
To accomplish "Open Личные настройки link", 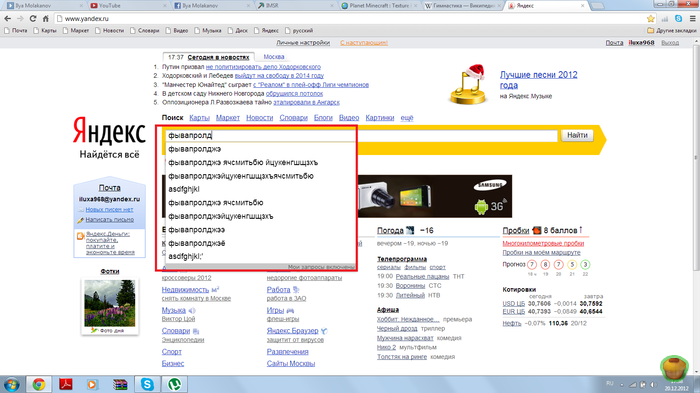I will pos(303,43).
